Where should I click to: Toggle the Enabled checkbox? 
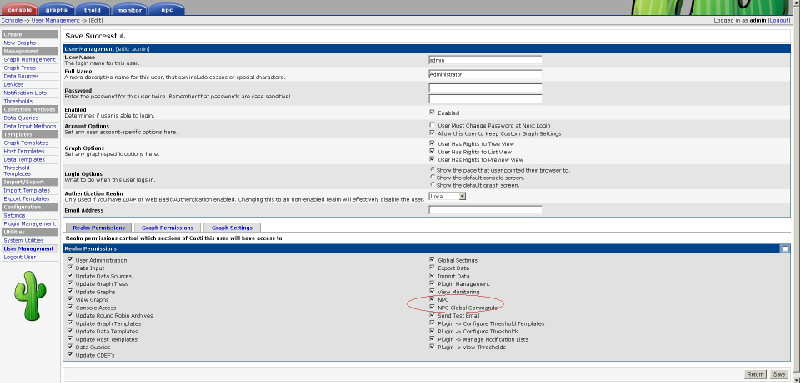pyautogui.click(x=432, y=112)
